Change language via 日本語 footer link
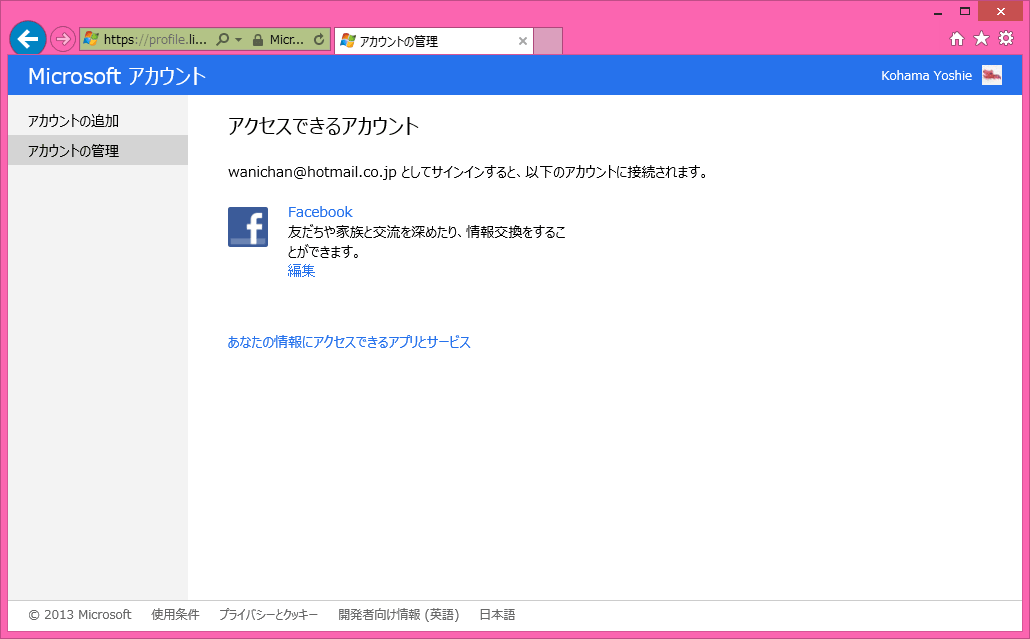 pos(497,615)
